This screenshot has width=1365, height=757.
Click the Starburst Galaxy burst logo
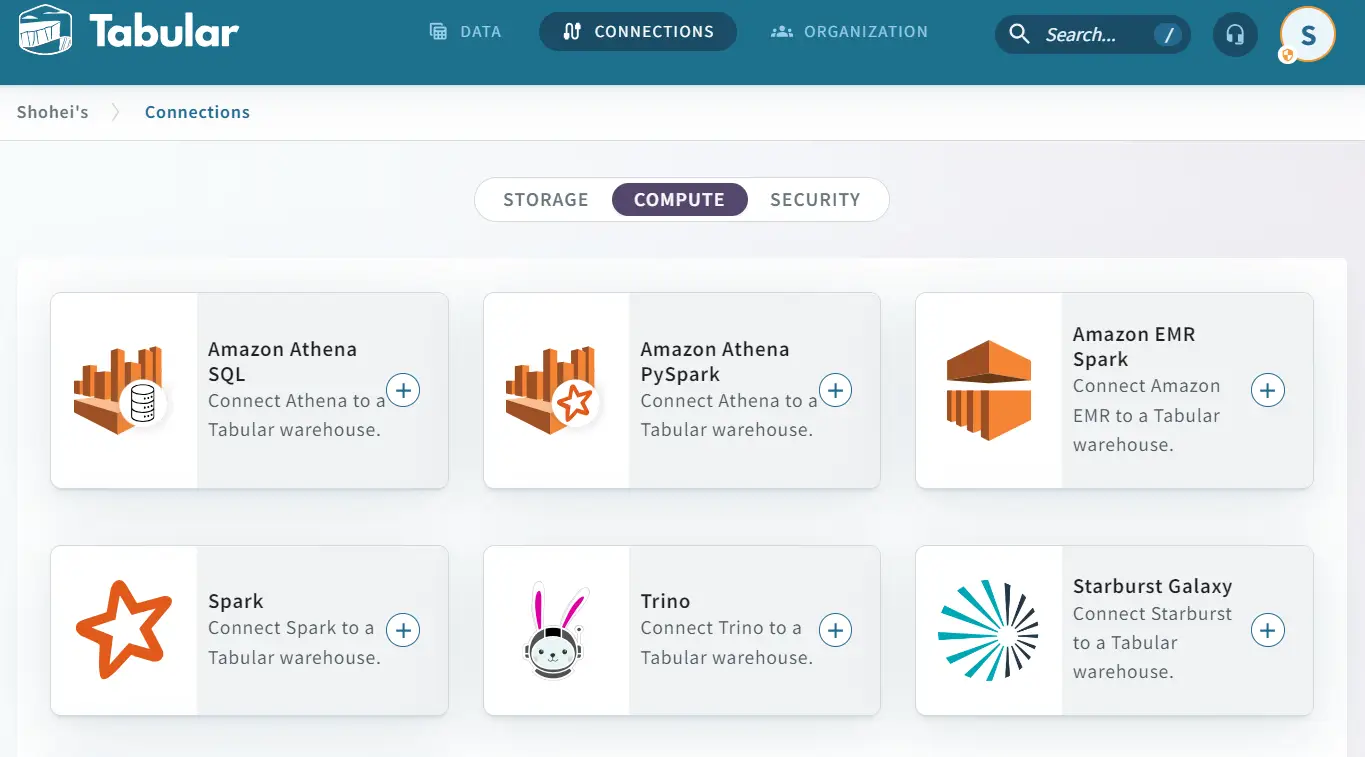pyautogui.click(x=989, y=630)
